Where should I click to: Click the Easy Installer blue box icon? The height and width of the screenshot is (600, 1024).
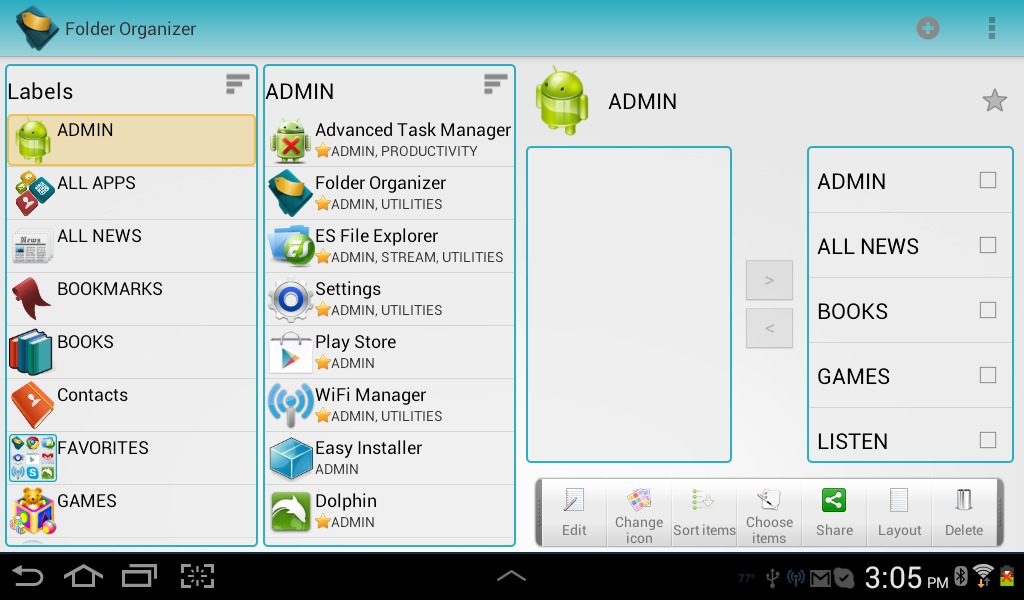pos(291,458)
